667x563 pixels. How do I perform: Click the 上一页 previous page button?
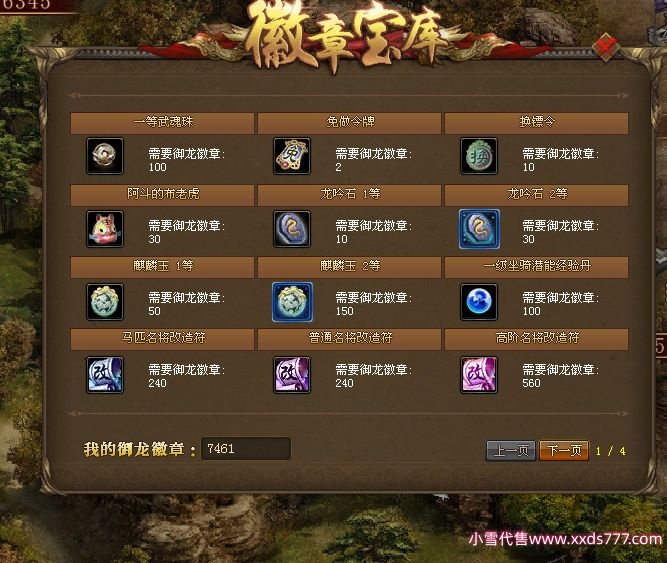pyautogui.click(x=511, y=450)
